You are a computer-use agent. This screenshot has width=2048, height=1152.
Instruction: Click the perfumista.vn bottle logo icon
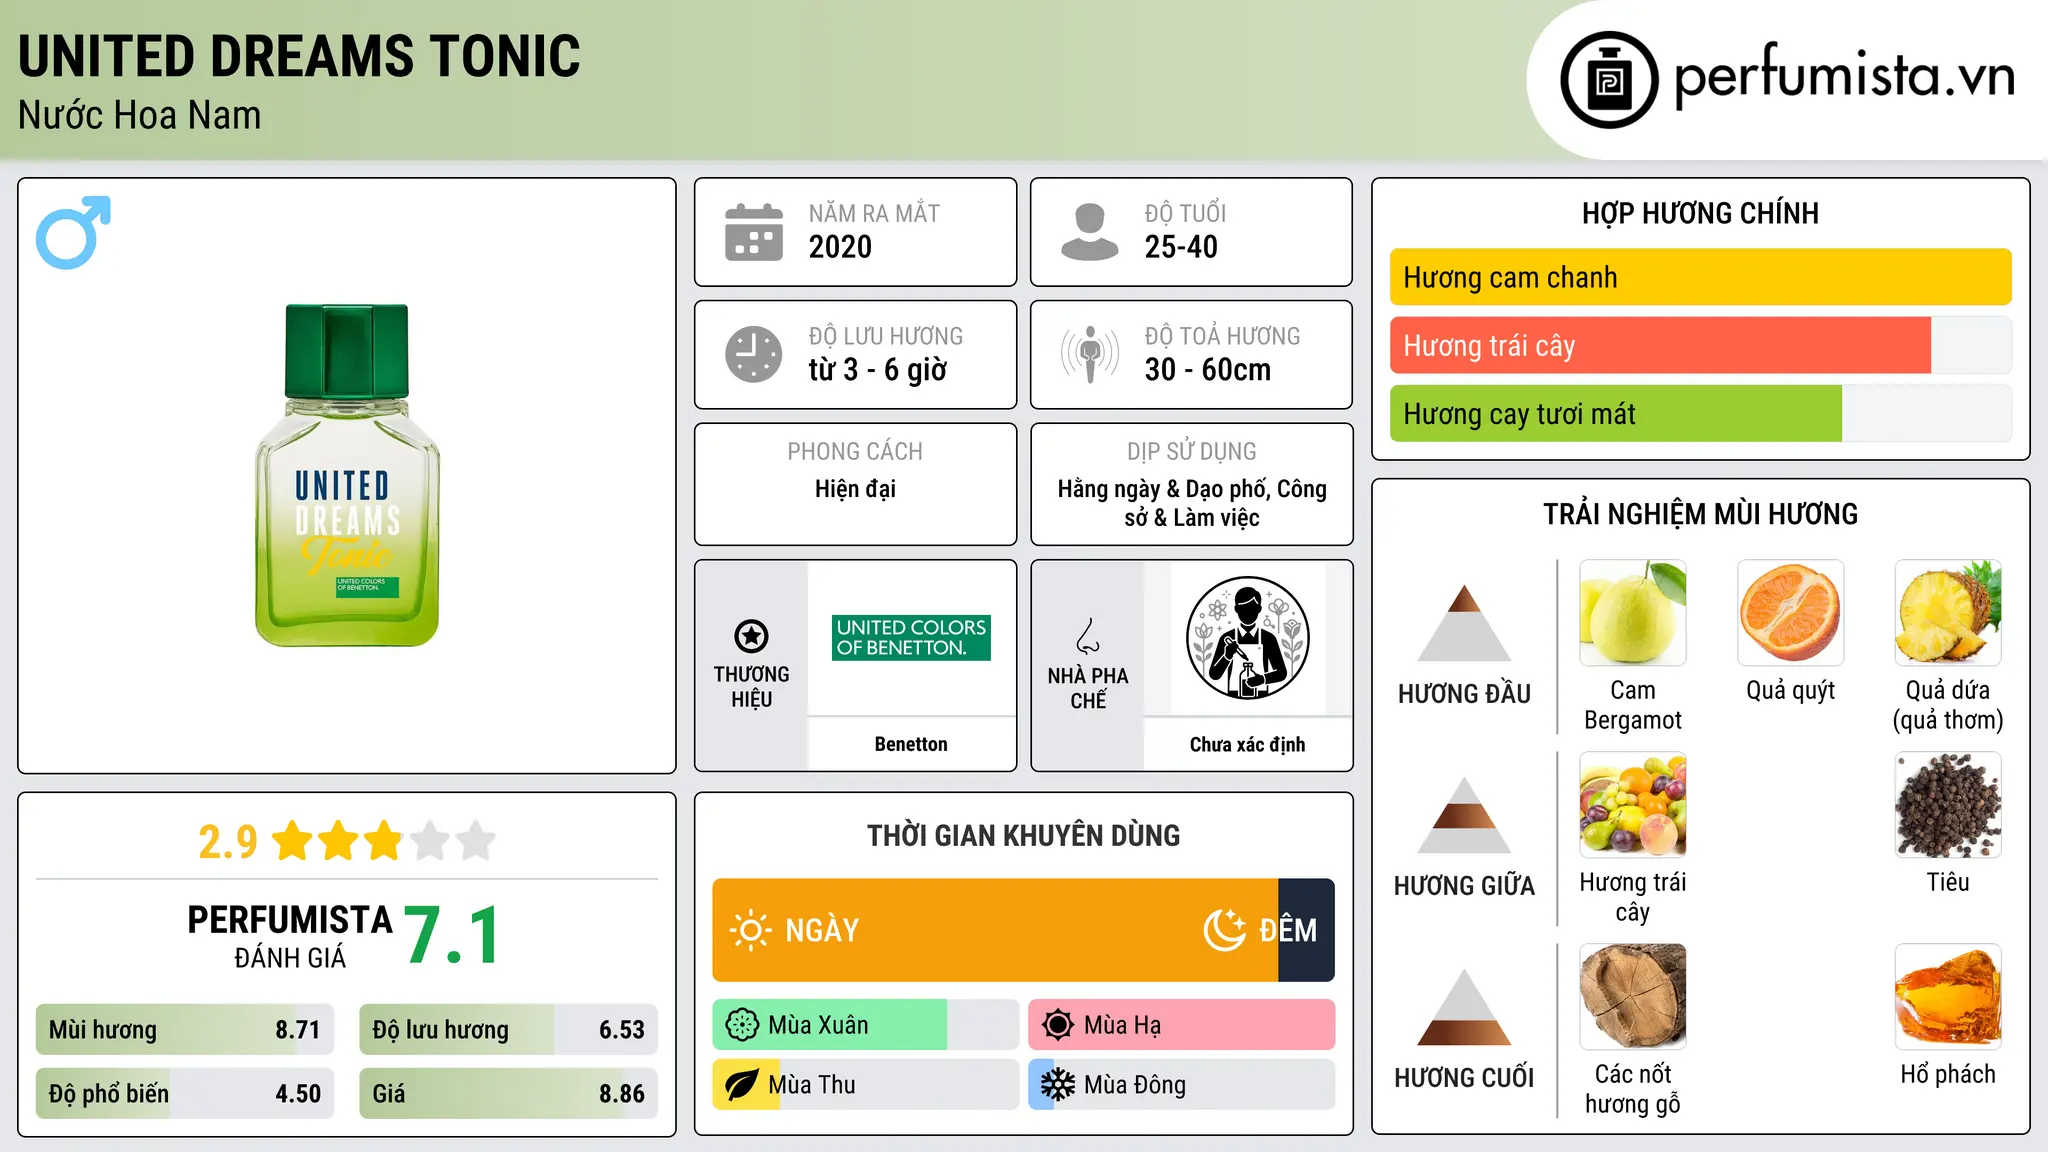(1609, 80)
